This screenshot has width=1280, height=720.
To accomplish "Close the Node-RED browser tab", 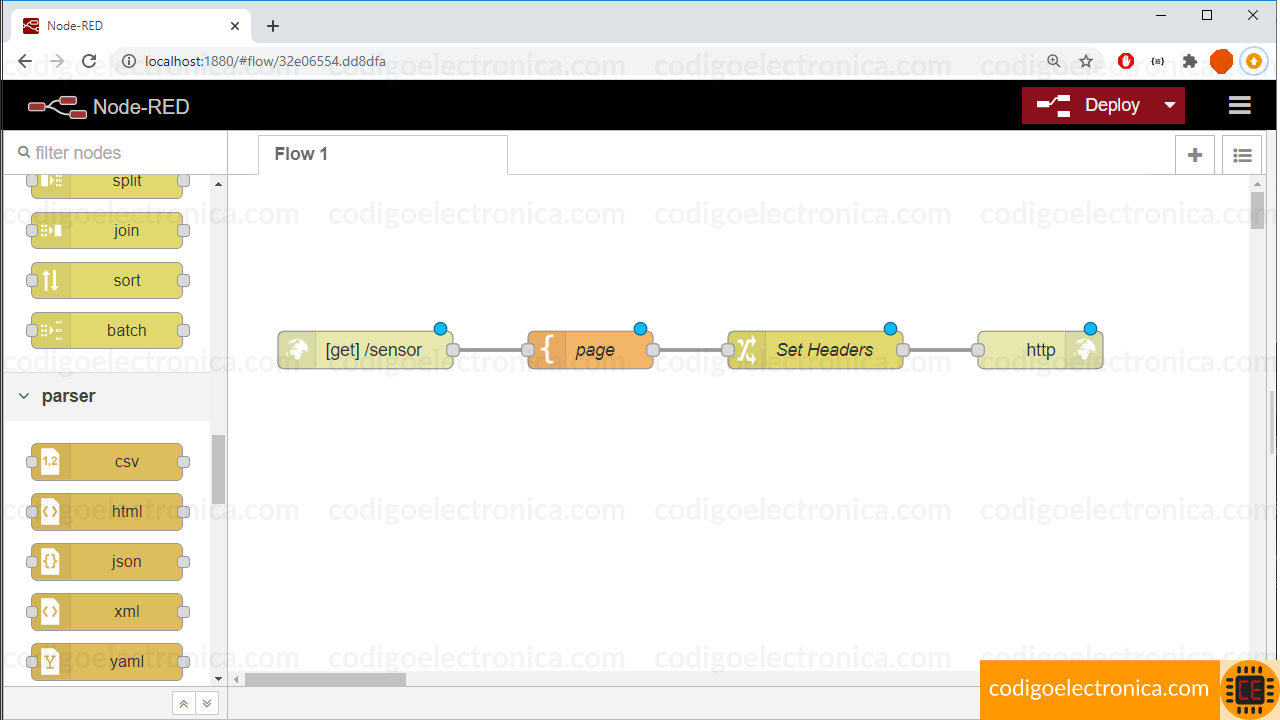I will click(x=236, y=26).
